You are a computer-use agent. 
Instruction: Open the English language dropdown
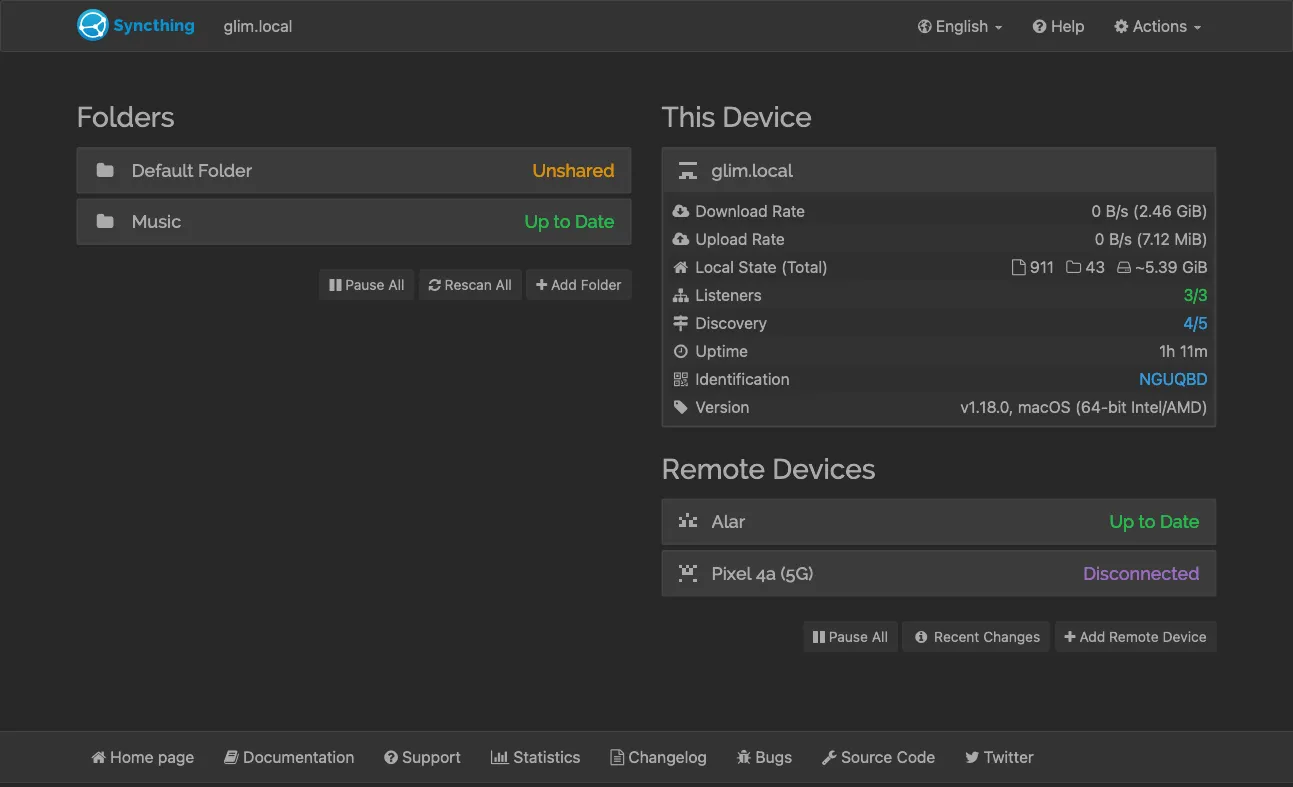pos(960,27)
